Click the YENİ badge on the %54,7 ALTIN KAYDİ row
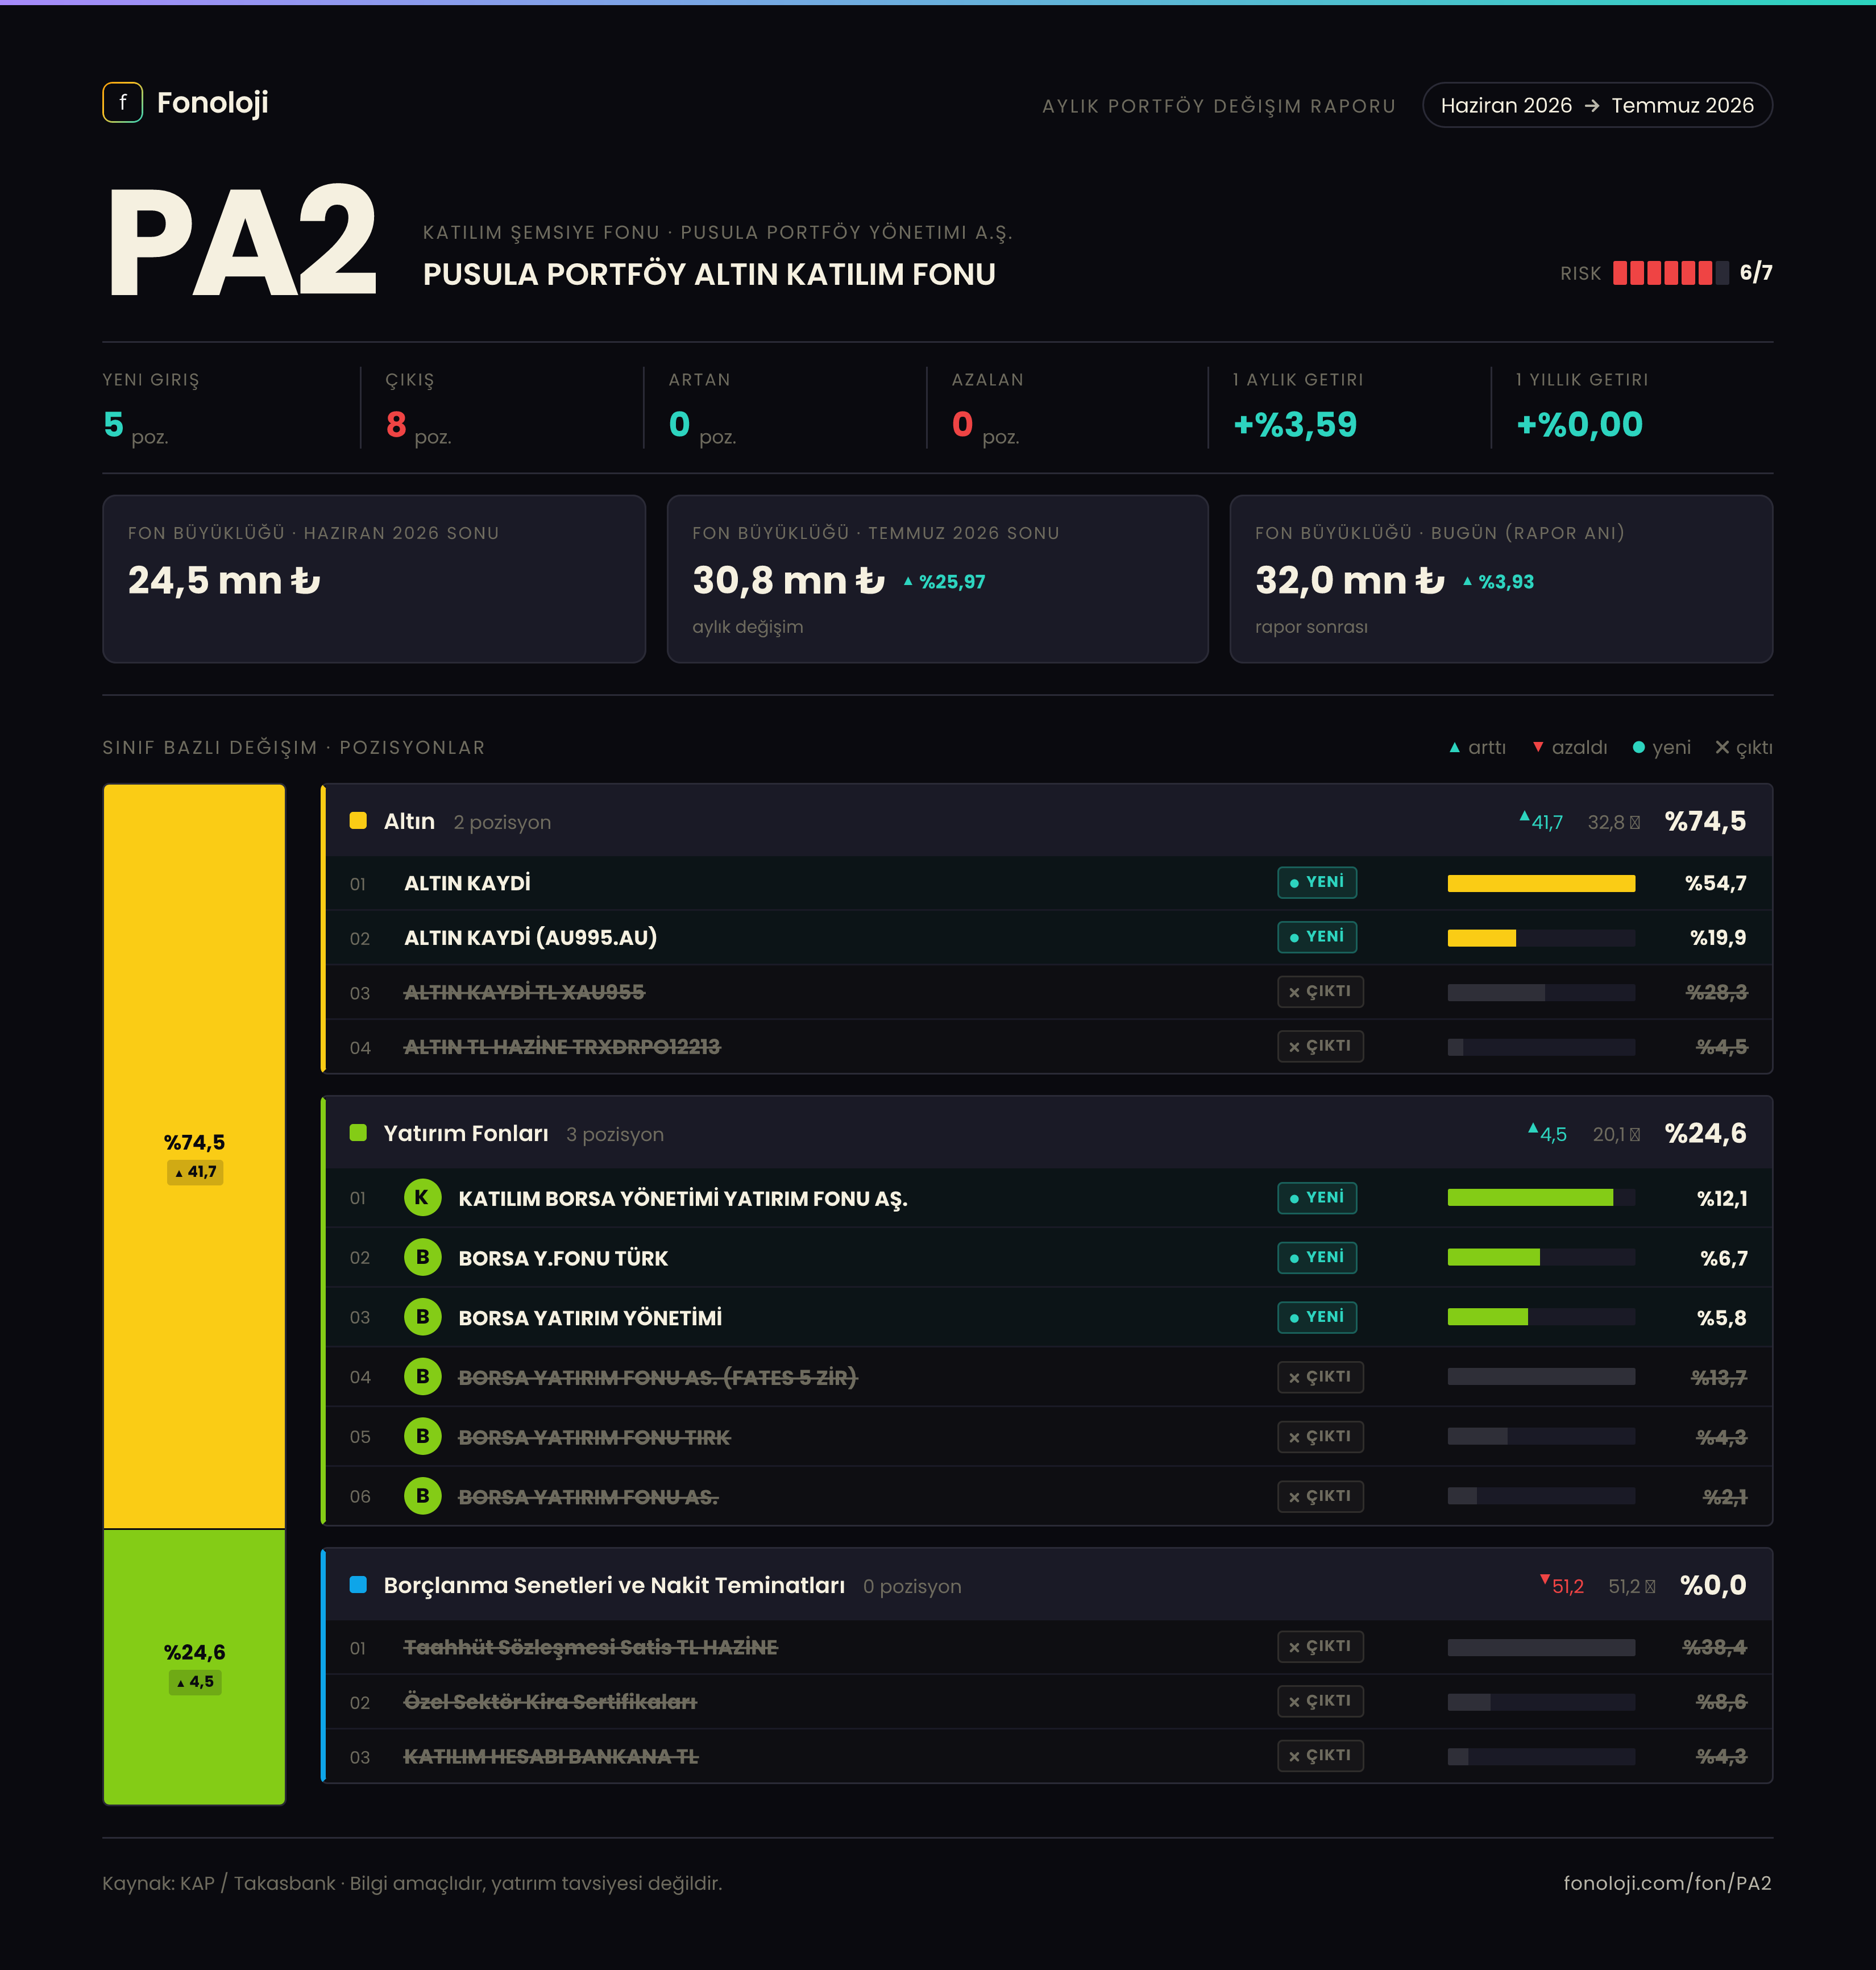Viewport: 1876px width, 1970px height. 1317,882
